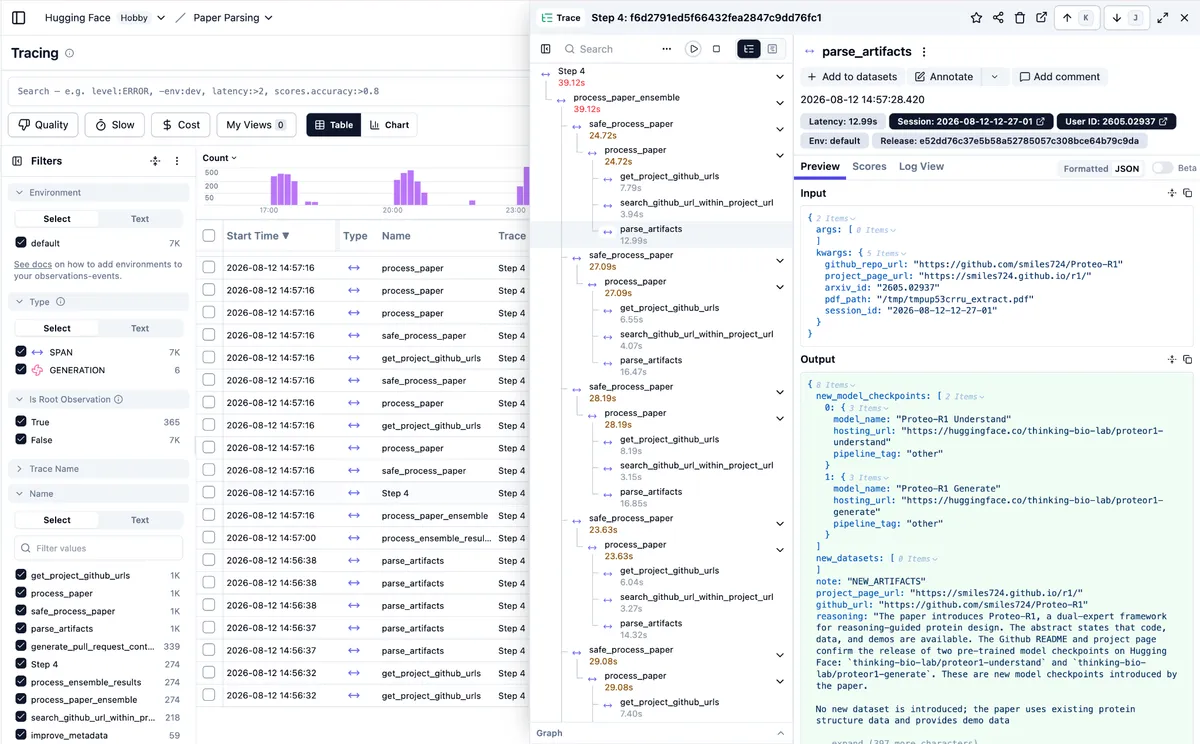Sort by Start Time column header
The width and height of the screenshot is (1200, 744).
tap(258, 236)
